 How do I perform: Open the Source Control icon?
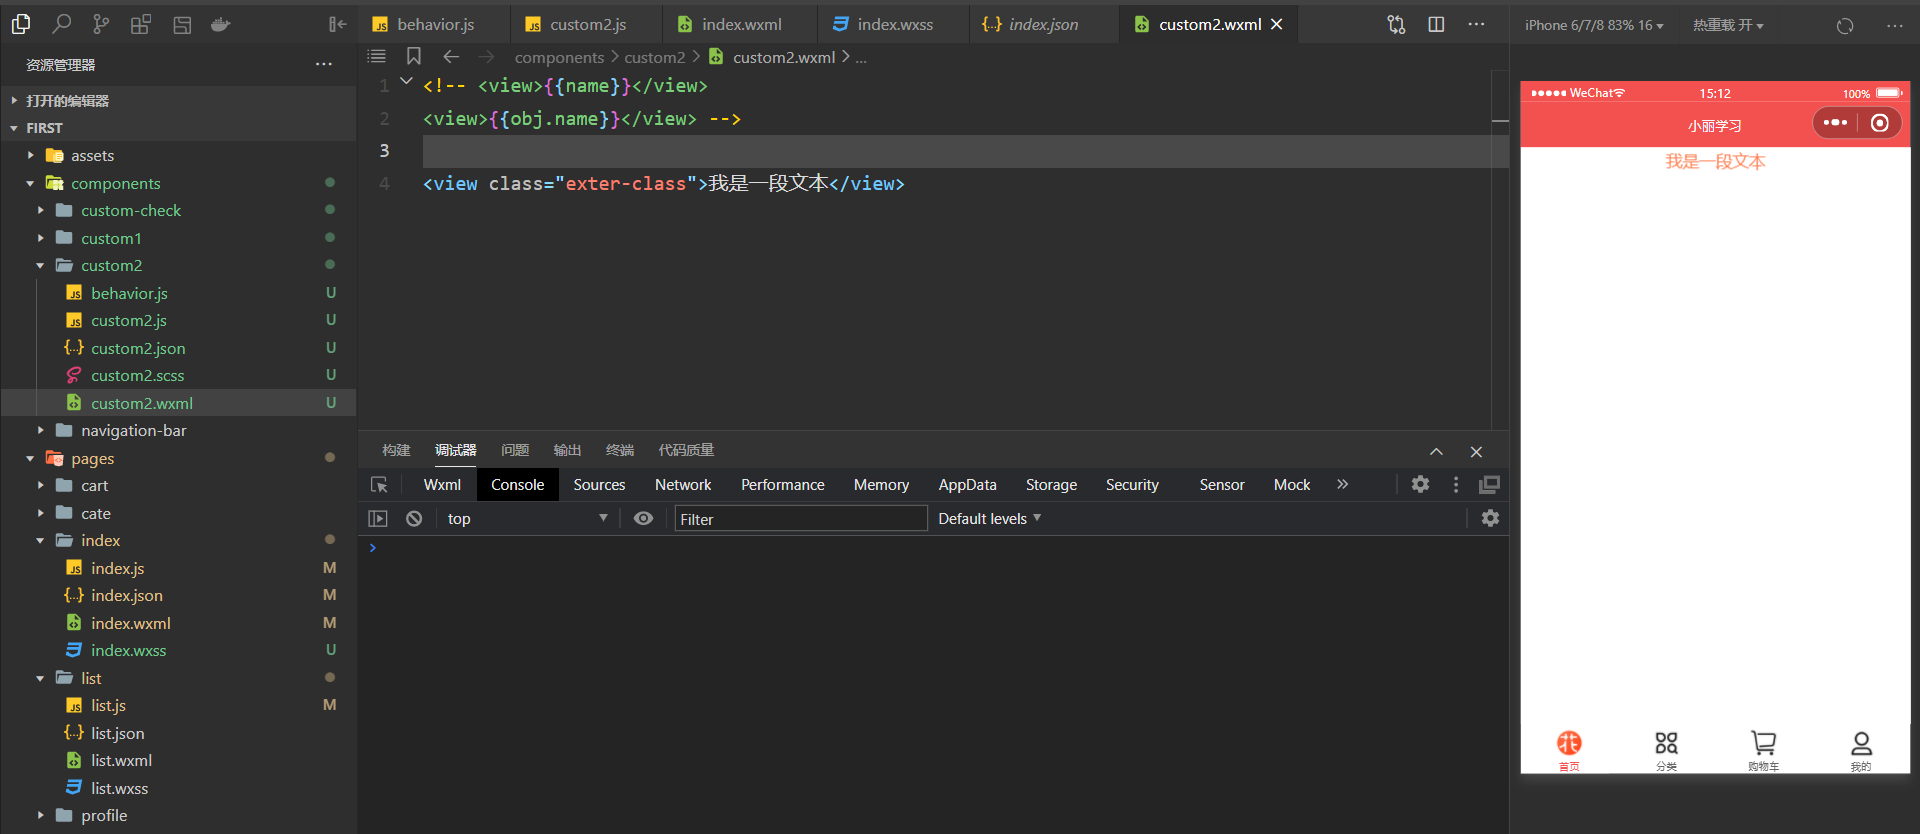pos(101,24)
